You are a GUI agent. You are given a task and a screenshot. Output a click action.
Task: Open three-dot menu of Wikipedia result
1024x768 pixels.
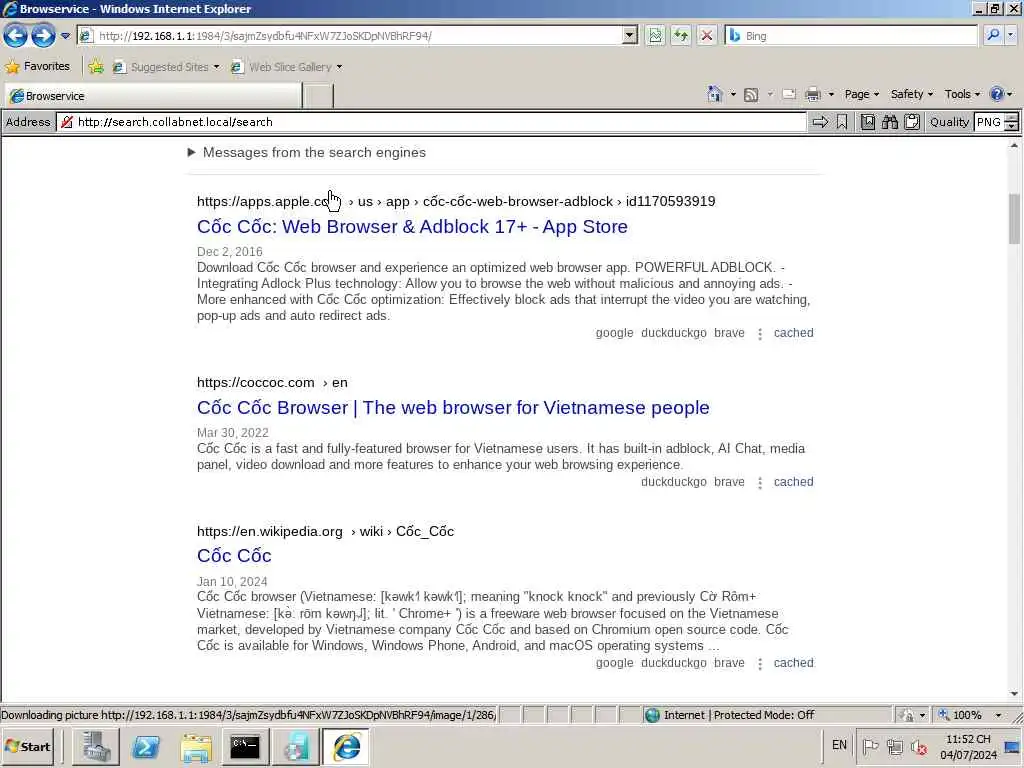pos(760,664)
